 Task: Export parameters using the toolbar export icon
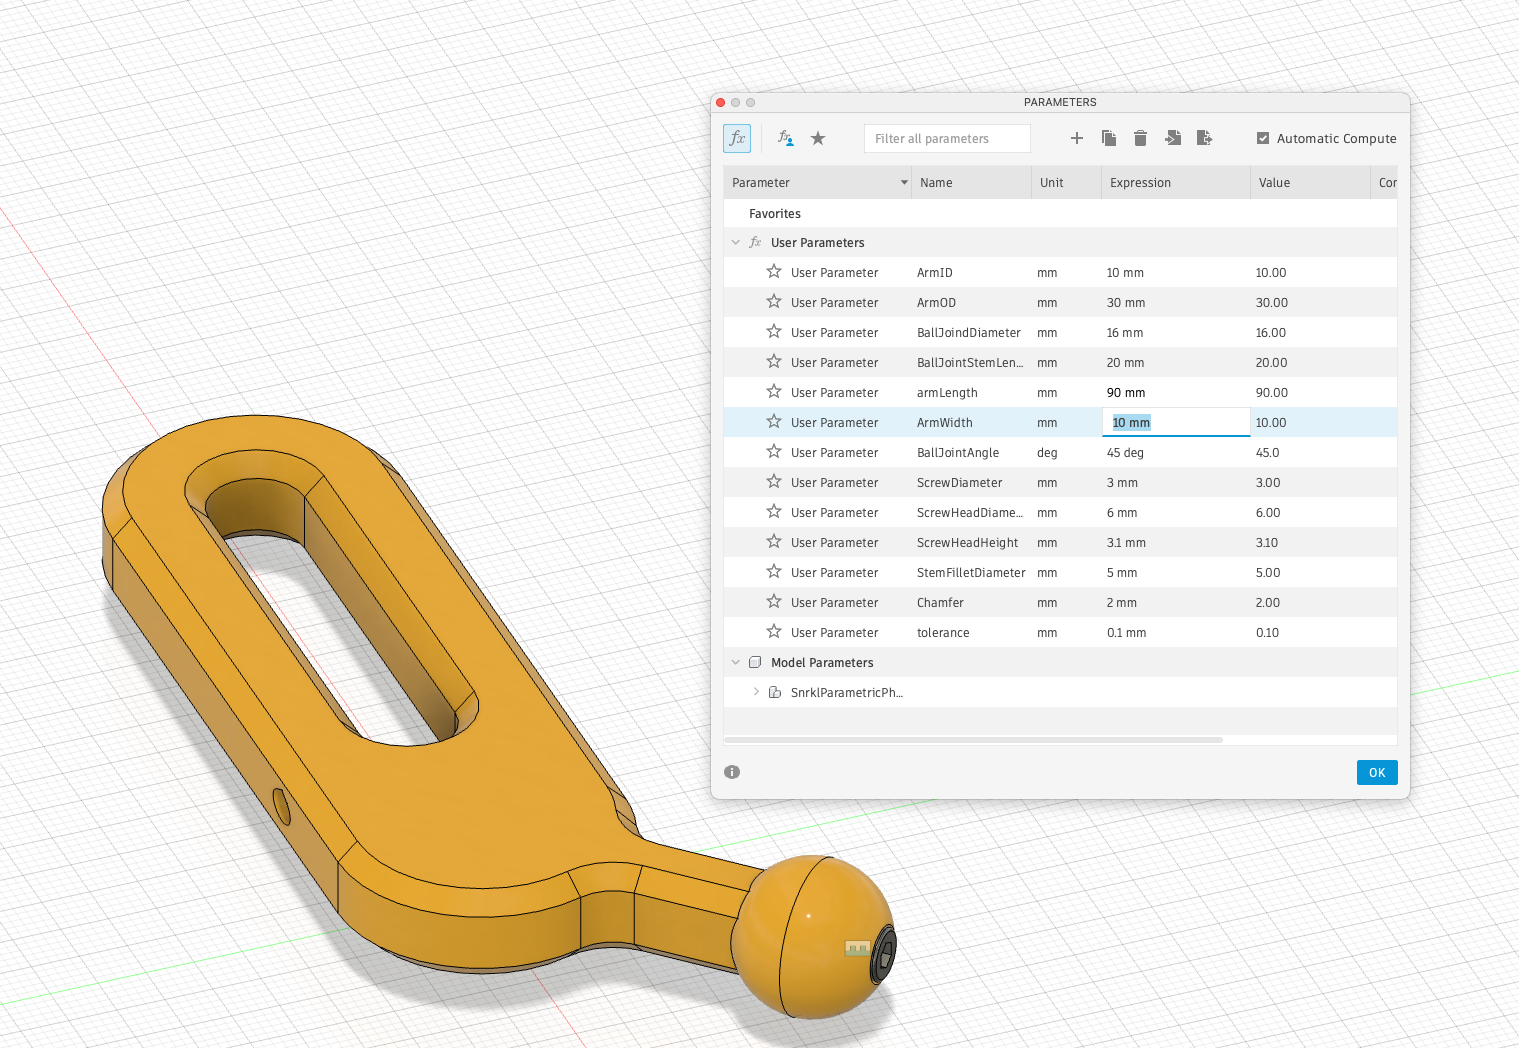pyautogui.click(x=1205, y=138)
